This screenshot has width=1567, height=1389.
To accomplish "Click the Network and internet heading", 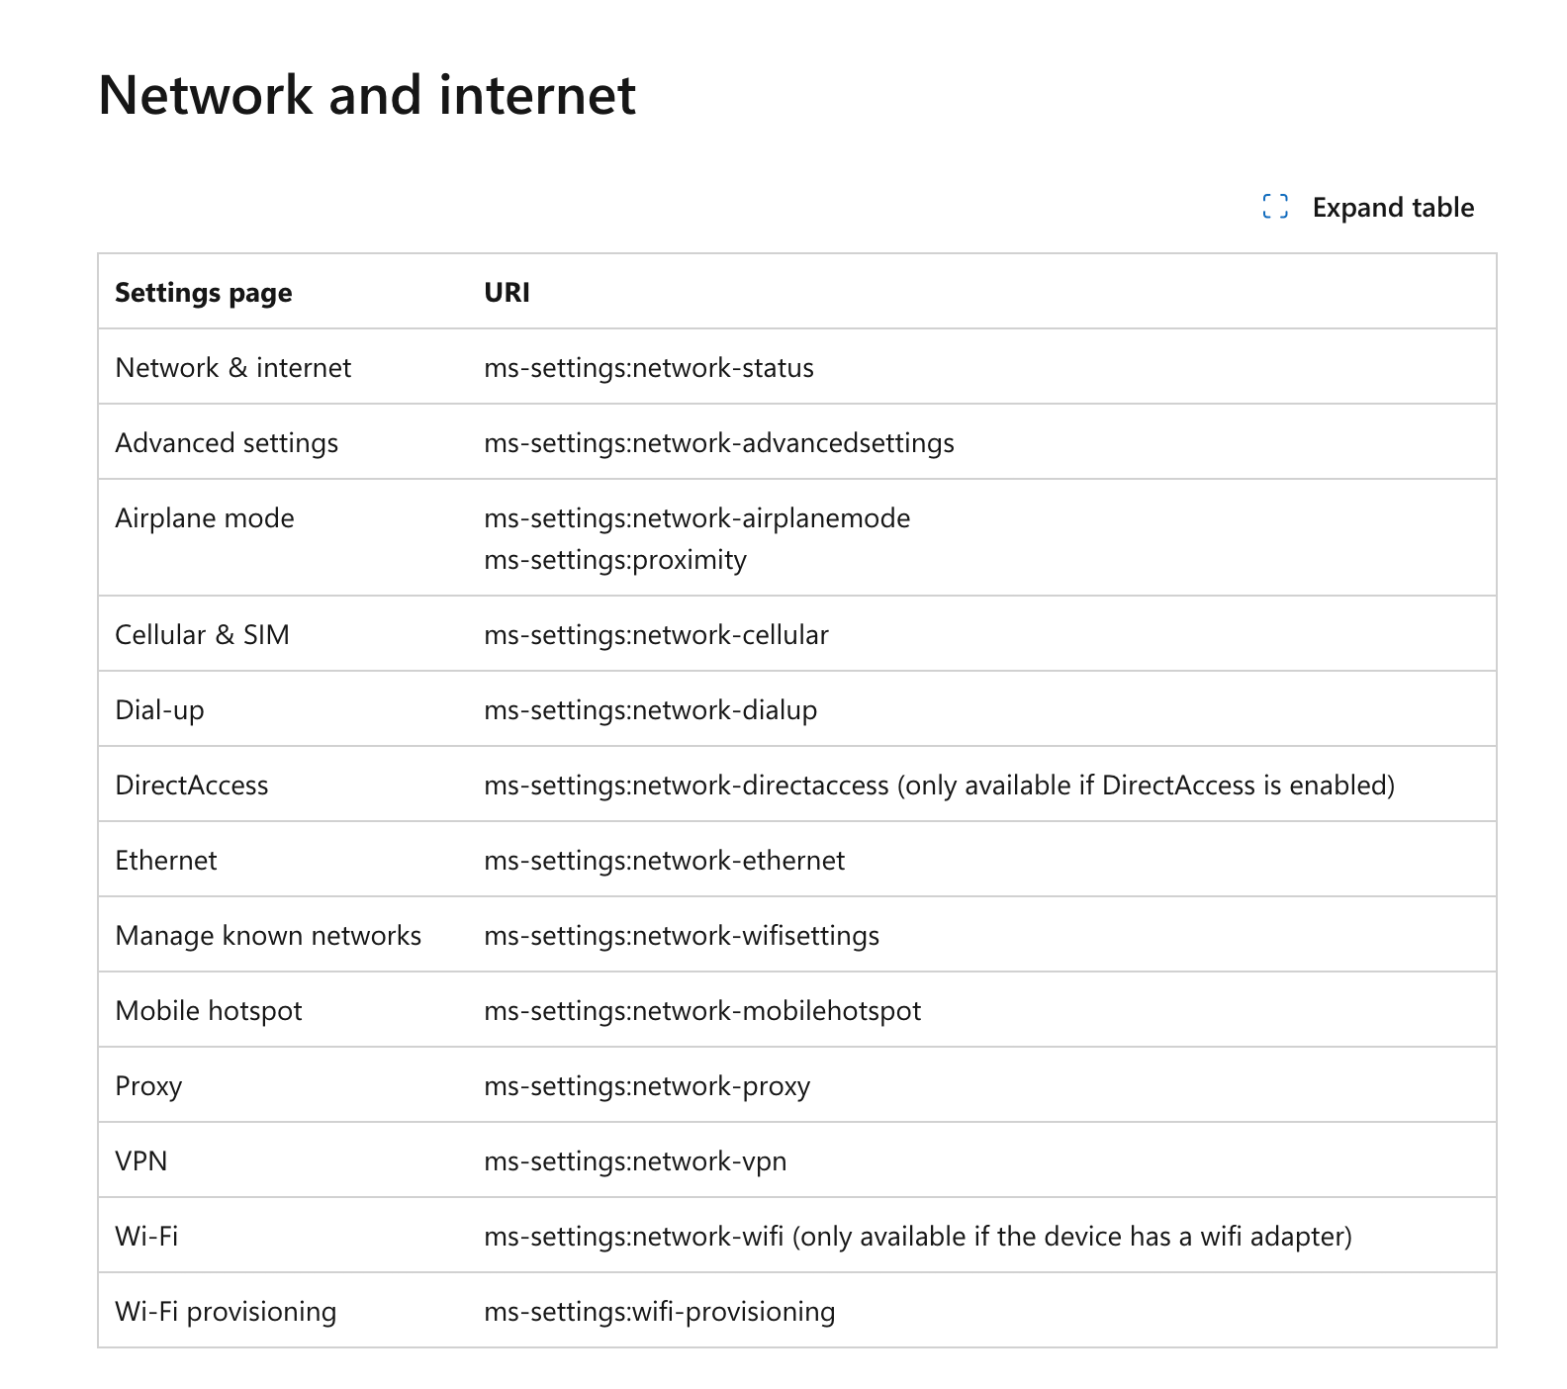I will point(366,96).
